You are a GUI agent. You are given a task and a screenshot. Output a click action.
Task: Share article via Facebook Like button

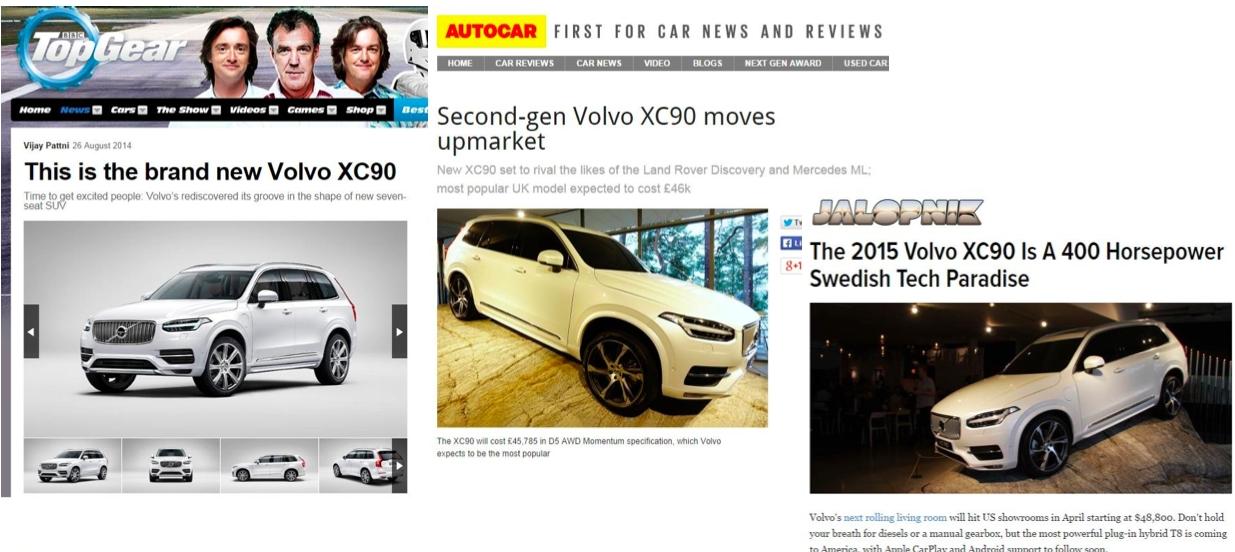[789, 243]
